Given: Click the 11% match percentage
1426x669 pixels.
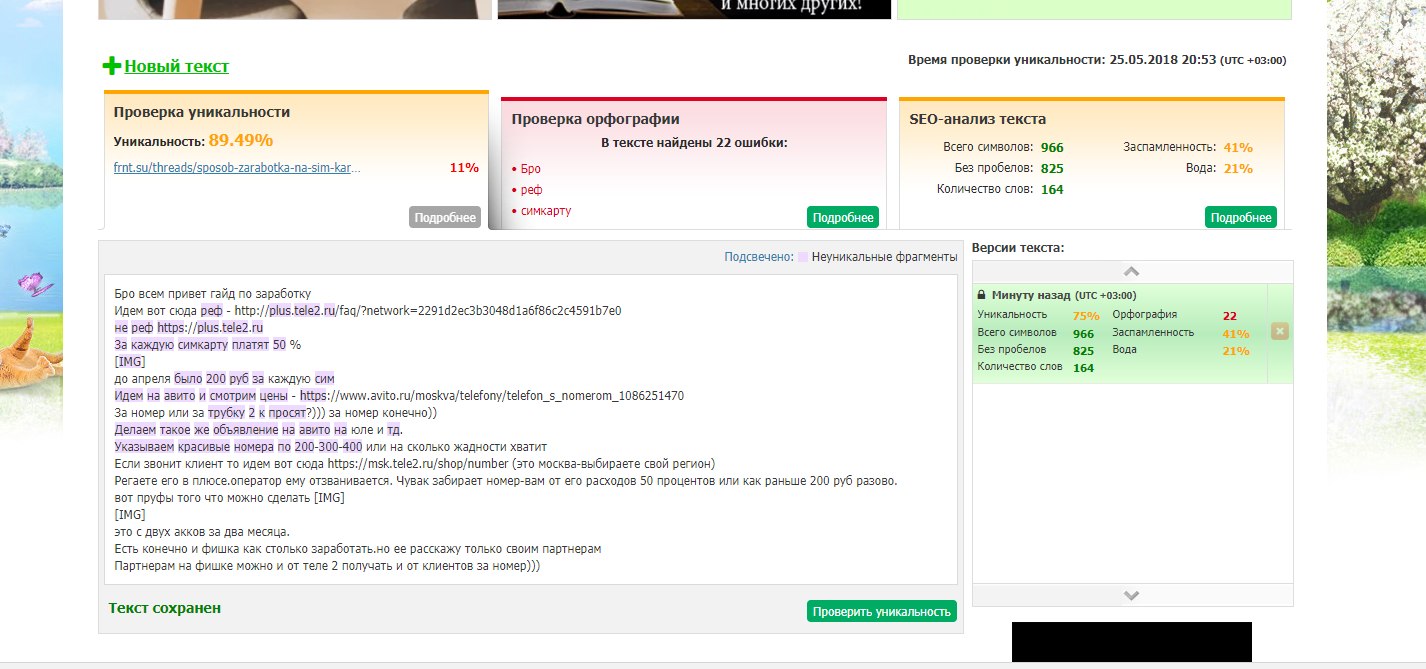Looking at the screenshot, I should (464, 167).
